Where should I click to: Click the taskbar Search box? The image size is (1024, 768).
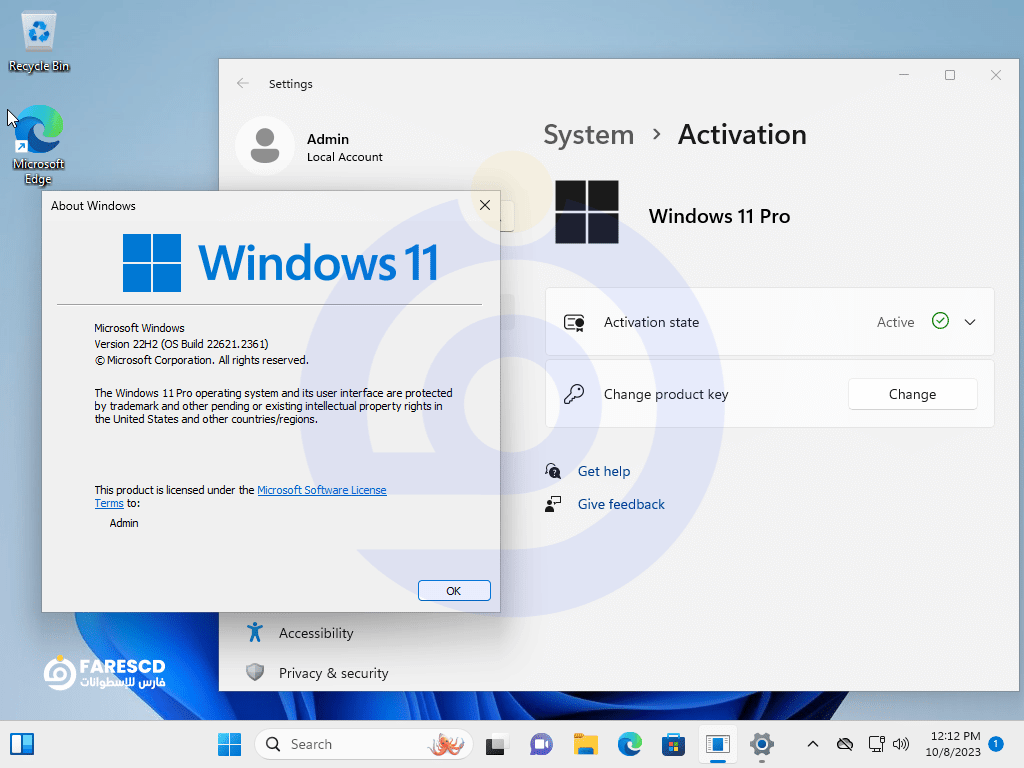363,744
